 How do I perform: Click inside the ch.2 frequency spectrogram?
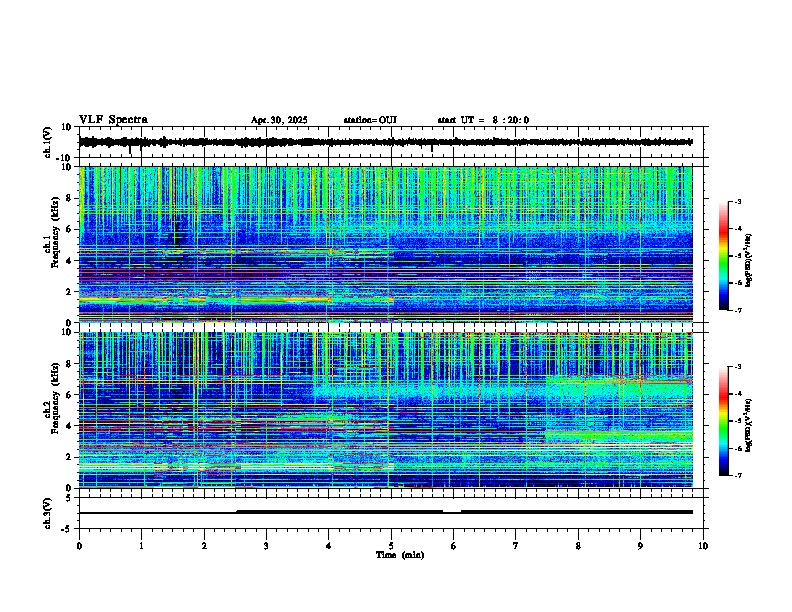point(386,410)
